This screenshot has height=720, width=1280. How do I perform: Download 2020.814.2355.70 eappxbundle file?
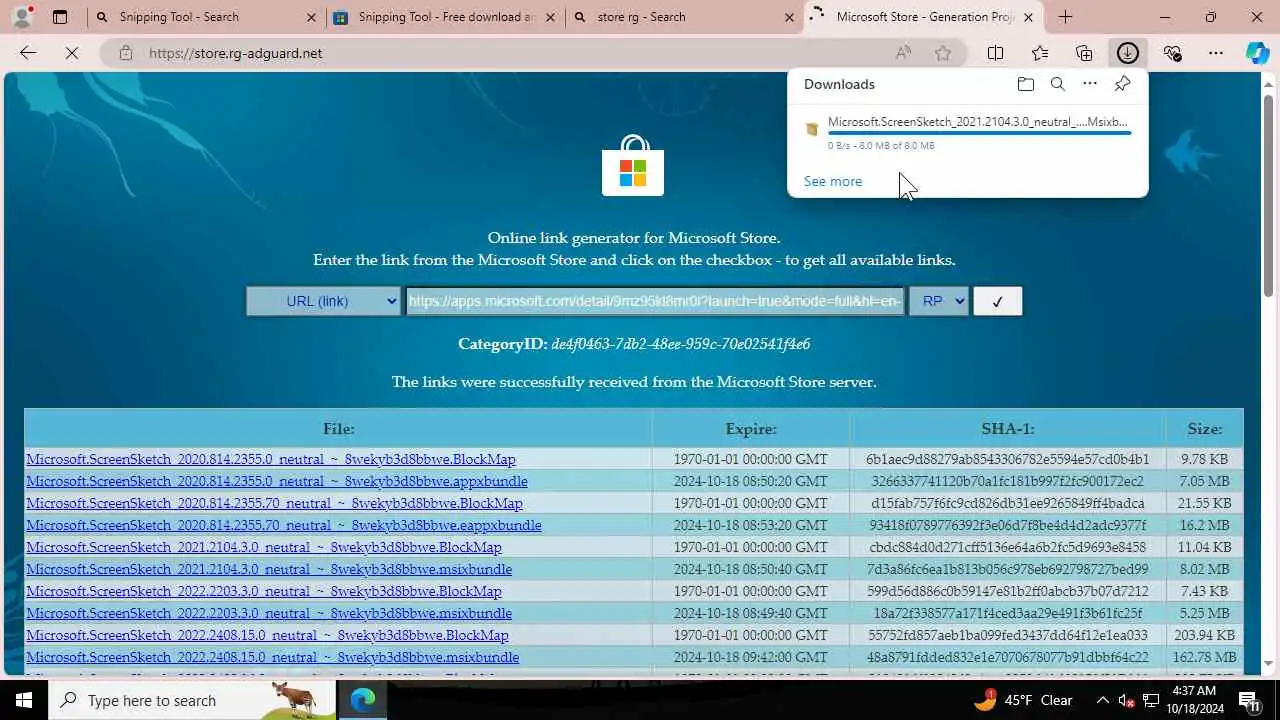[284, 525]
